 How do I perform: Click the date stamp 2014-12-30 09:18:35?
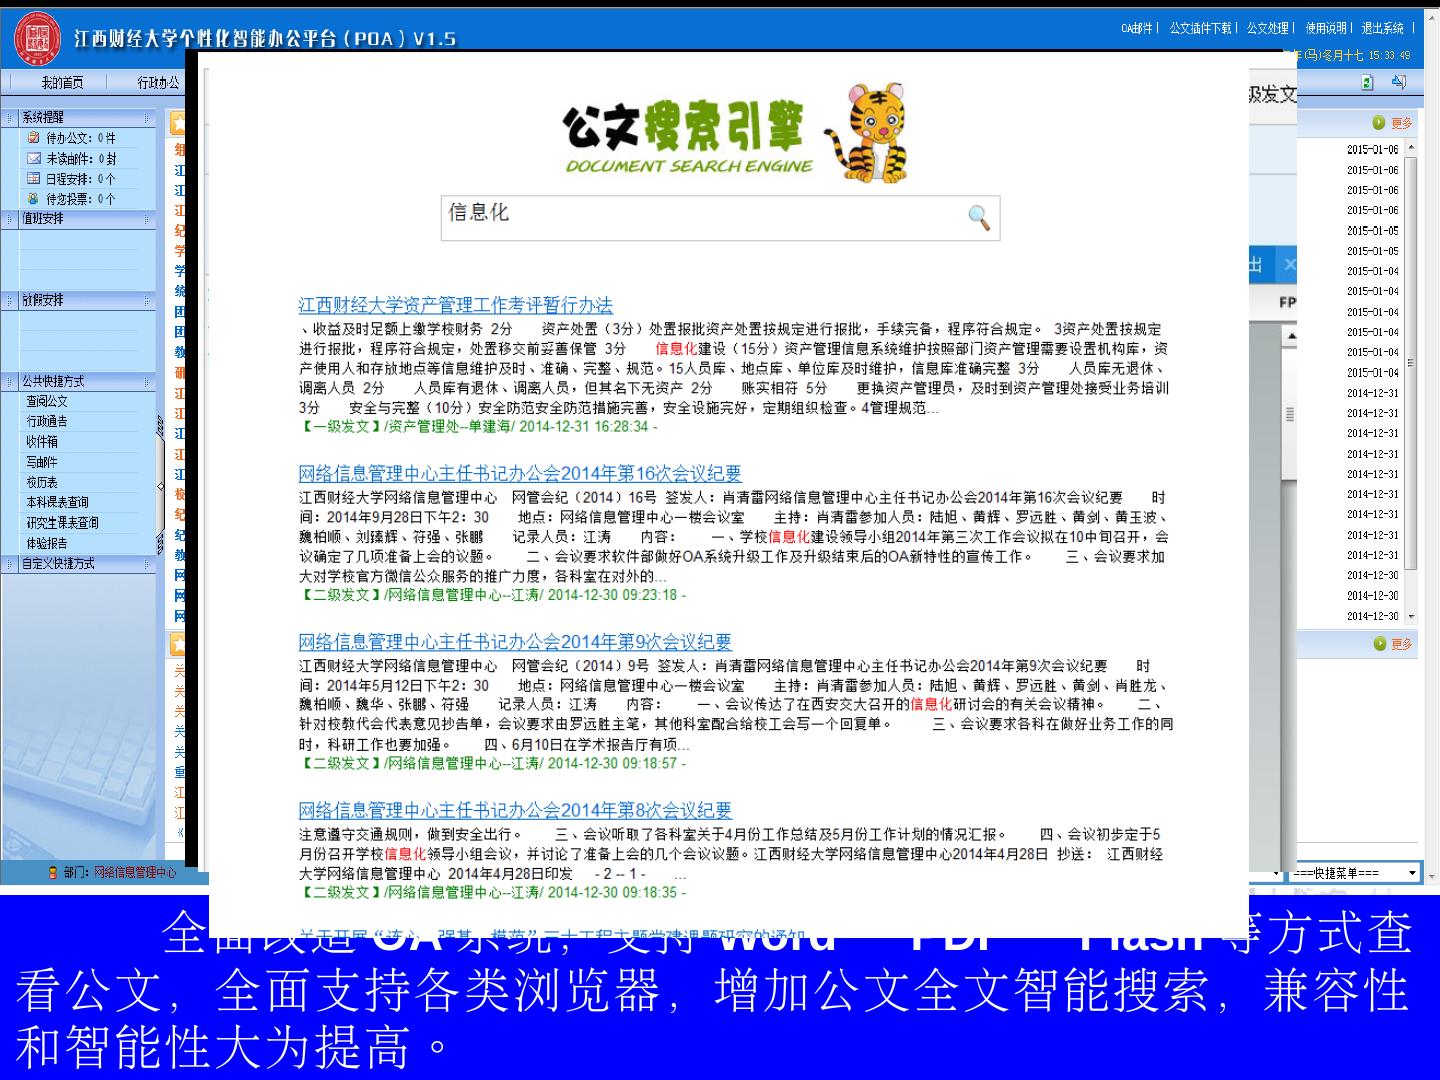click(x=612, y=891)
